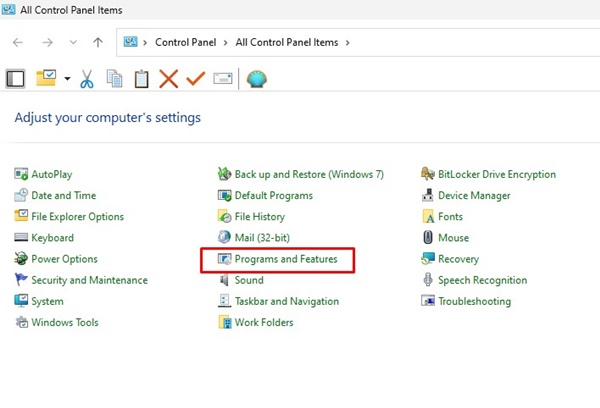
Task: Go up one level with up arrow
Action: point(98,42)
